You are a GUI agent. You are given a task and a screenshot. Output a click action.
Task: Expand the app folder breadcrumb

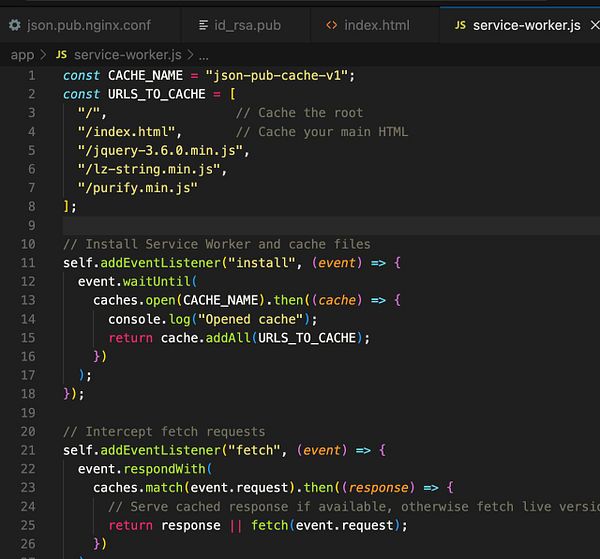[x=21, y=55]
